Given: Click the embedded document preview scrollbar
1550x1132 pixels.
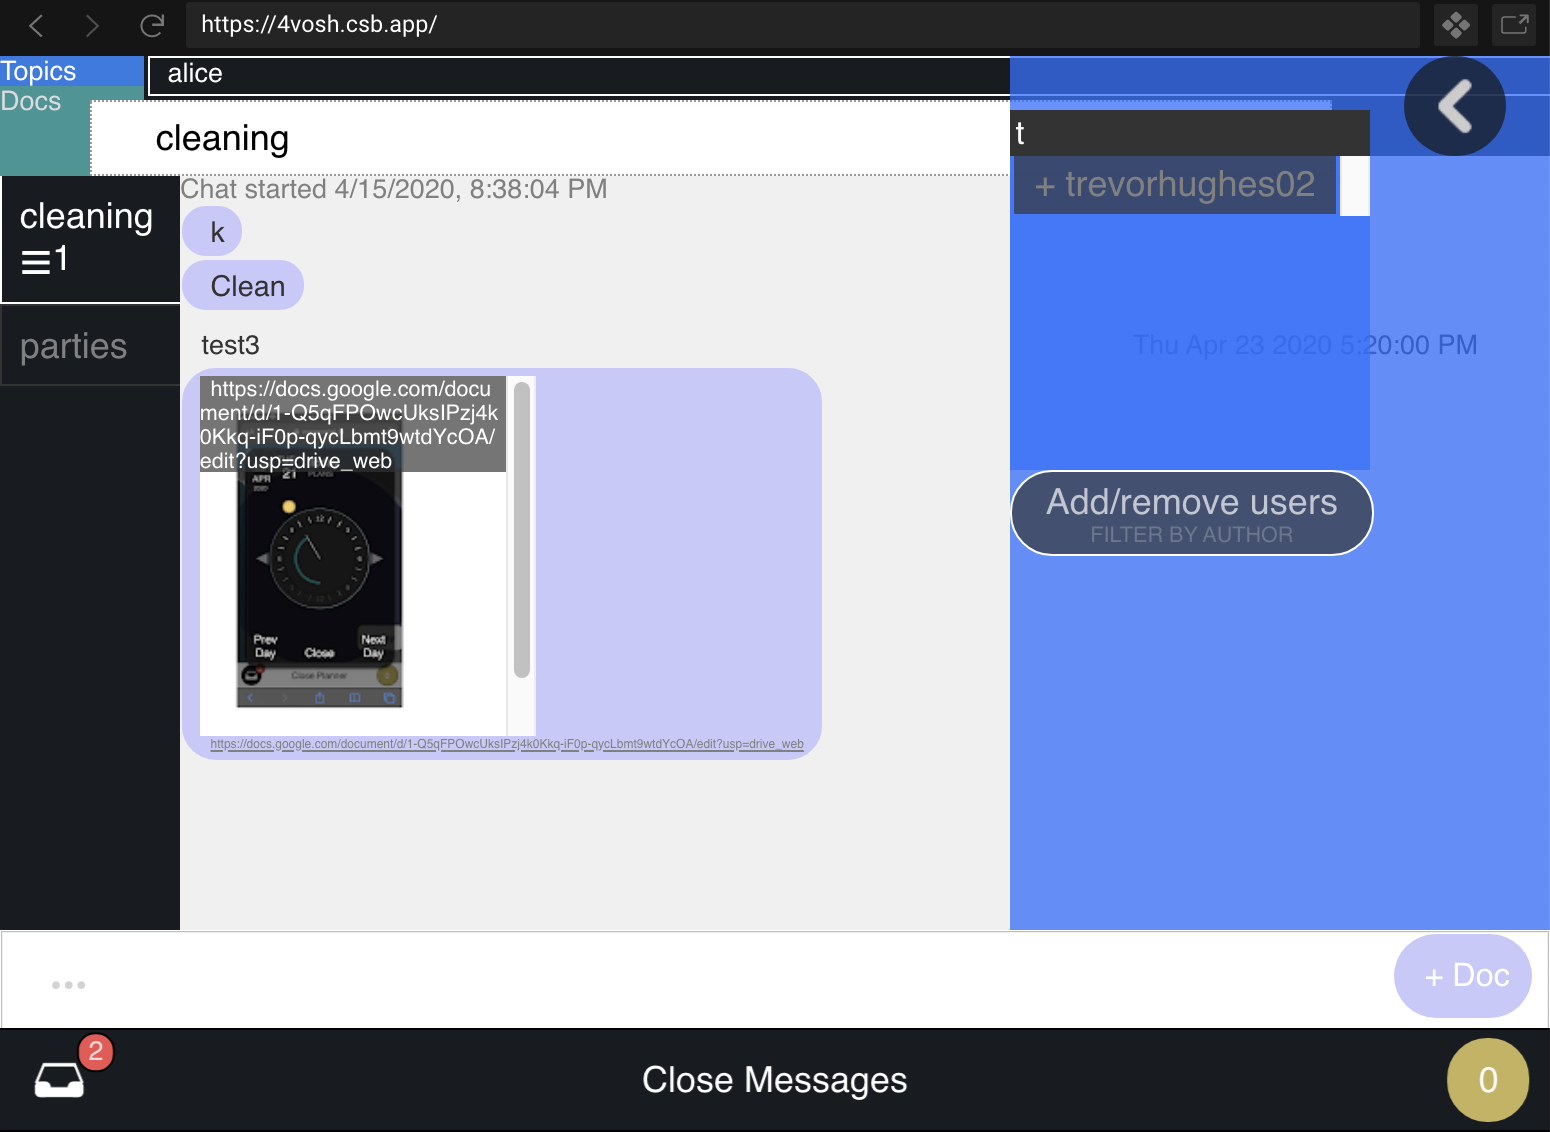Looking at the screenshot, I should pos(521,530).
